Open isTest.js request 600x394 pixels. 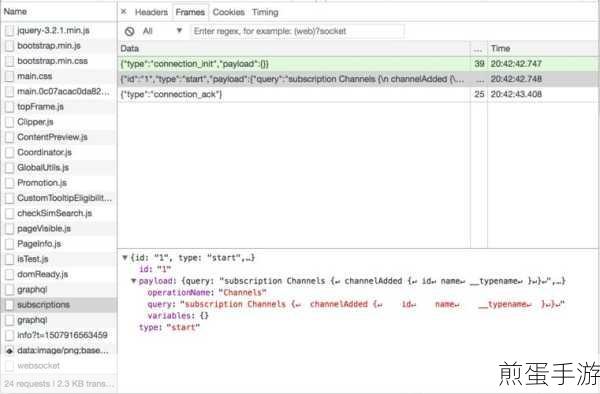(59, 259)
